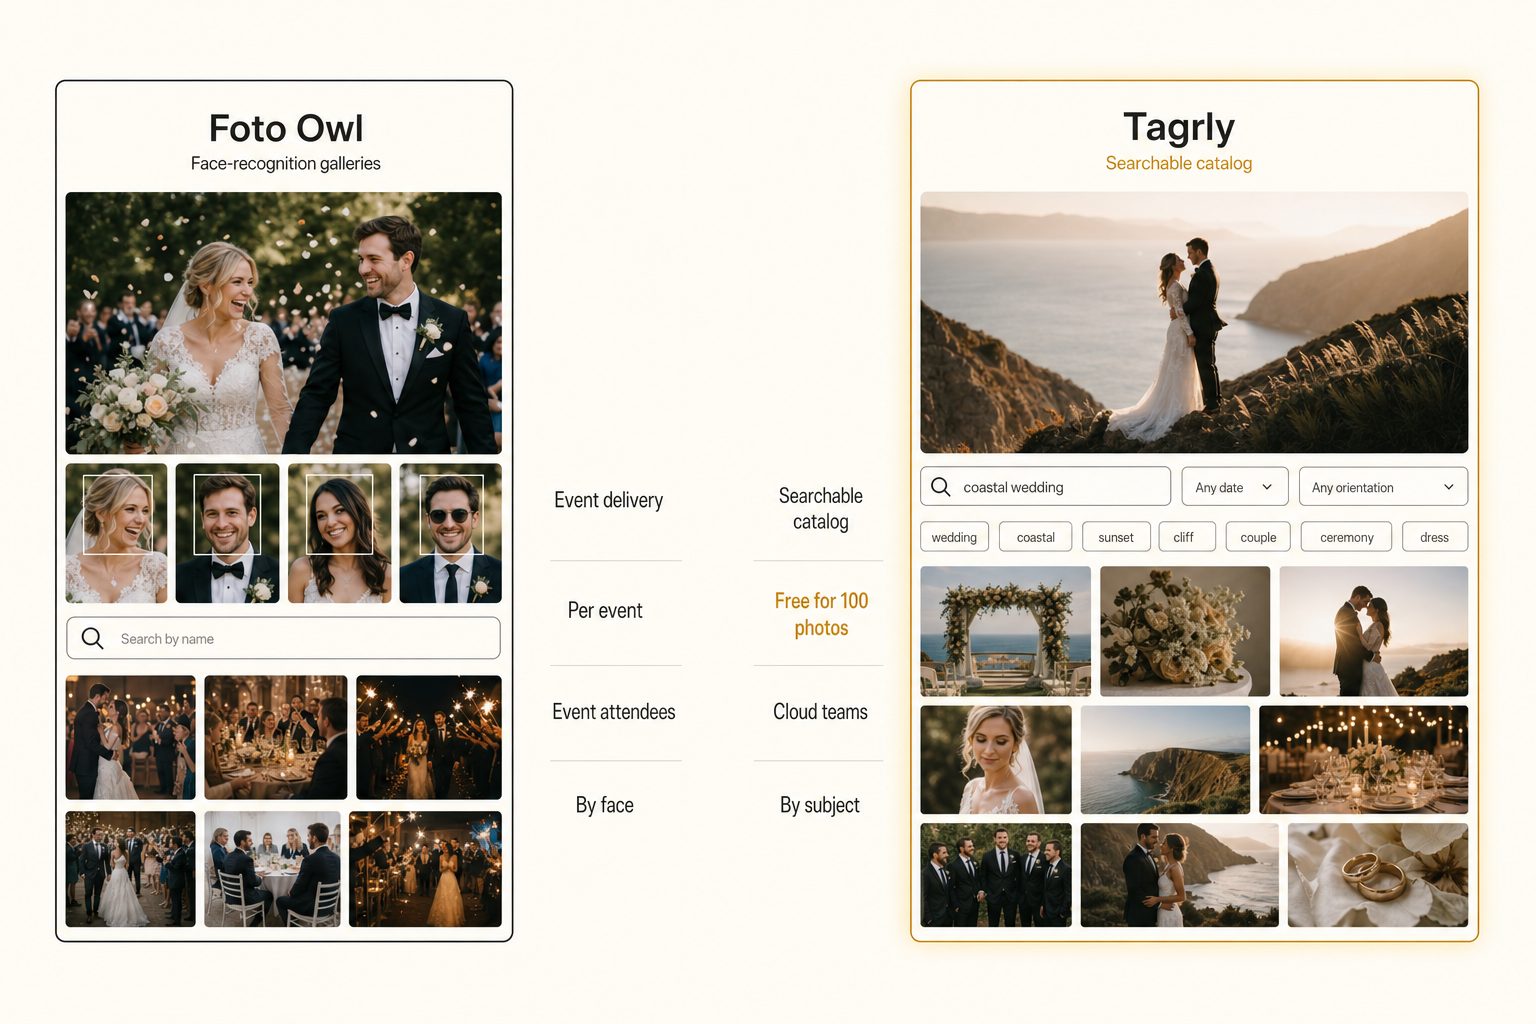Image resolution: width=1536 pixels, height=1024 pixels.
Task: Select the 'cliff' tag chip
Action: click(1187, 537)
